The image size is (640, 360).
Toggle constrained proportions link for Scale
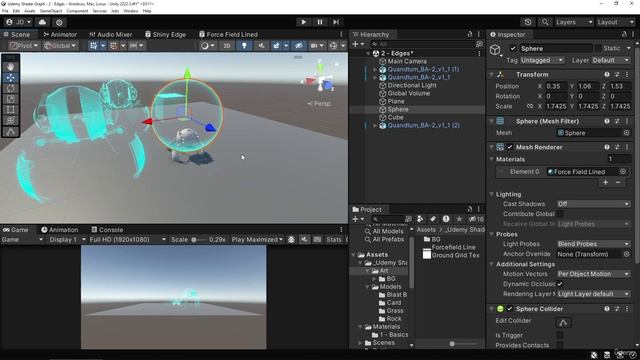point(530,106)
